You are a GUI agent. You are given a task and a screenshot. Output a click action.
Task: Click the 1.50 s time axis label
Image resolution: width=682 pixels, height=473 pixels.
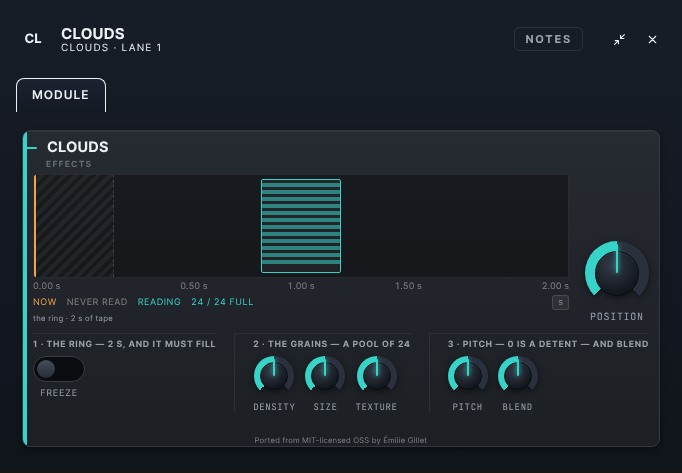[408, 286]
